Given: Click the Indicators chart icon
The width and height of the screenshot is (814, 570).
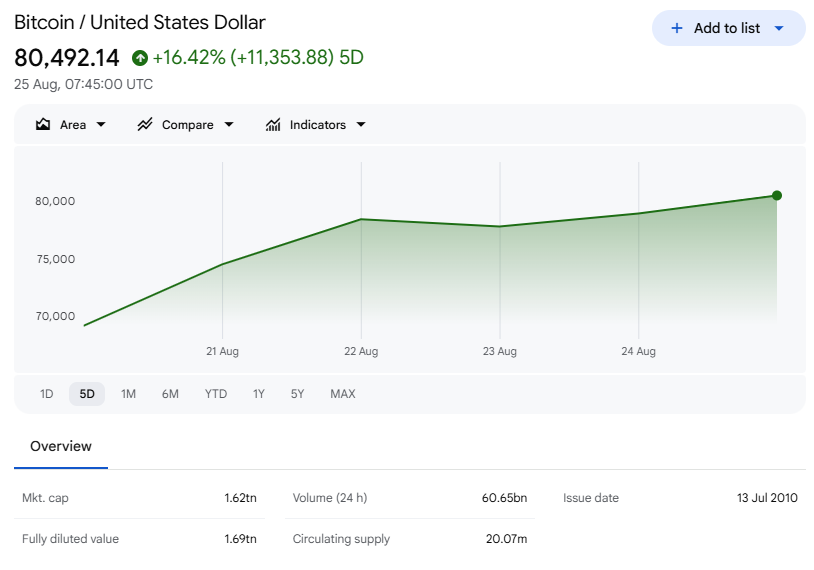Looking at the screenshot, I should click(x=273, y=125).
